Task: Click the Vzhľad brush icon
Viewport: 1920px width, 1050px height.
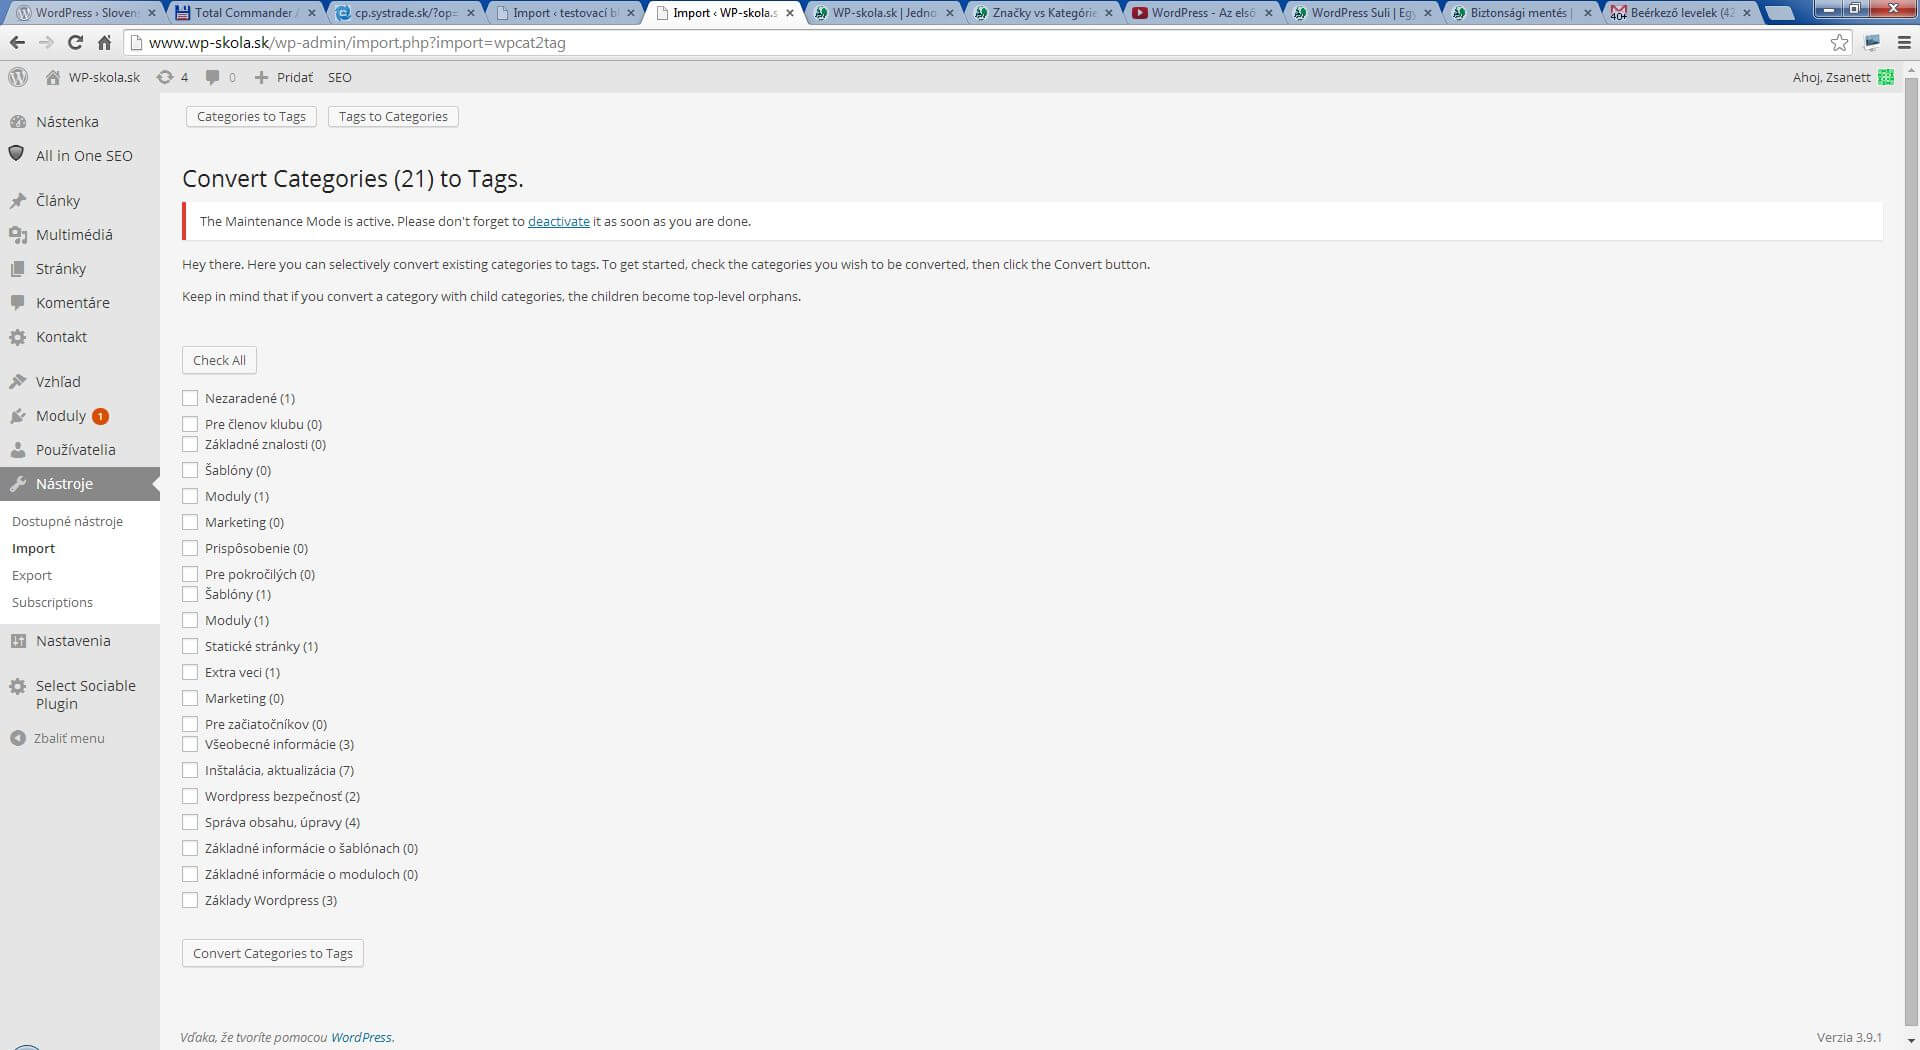Action: 17,382
